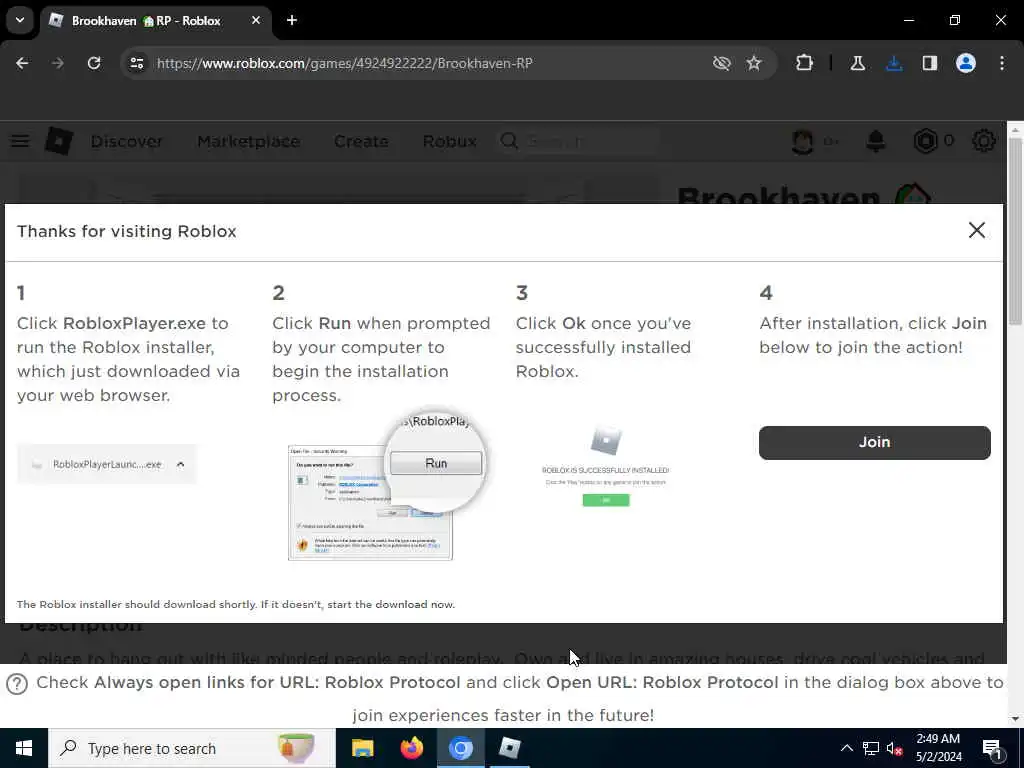
Task: Open Firefox from taskbar
Action: [x=411, y=748]
